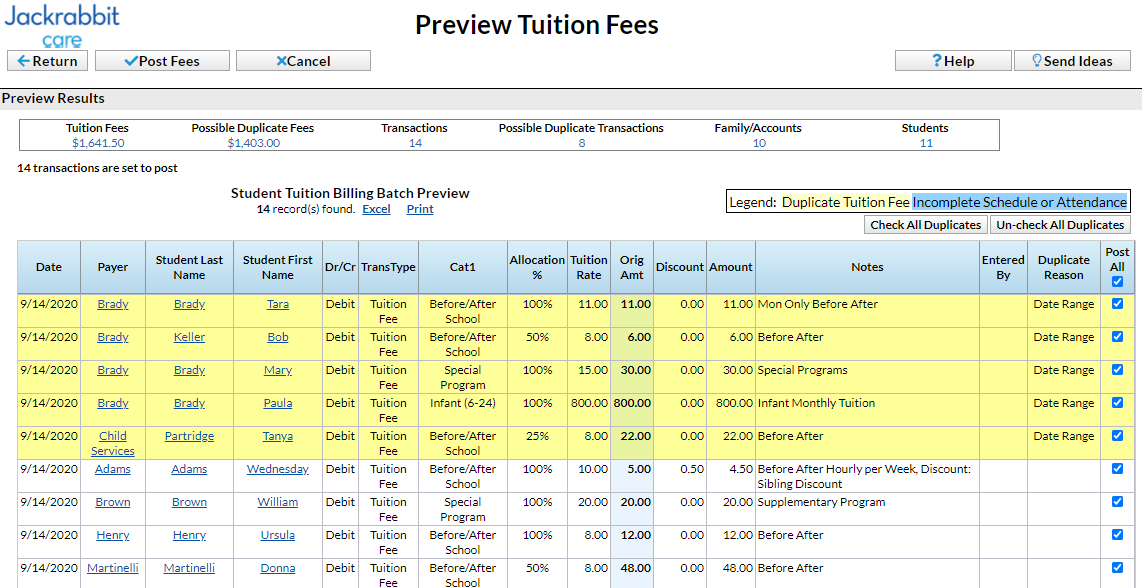This screenshot has height=588, width=1142.
Task: Open student first name Tanya
Action: pyautogui.click(x=277, y=436)
